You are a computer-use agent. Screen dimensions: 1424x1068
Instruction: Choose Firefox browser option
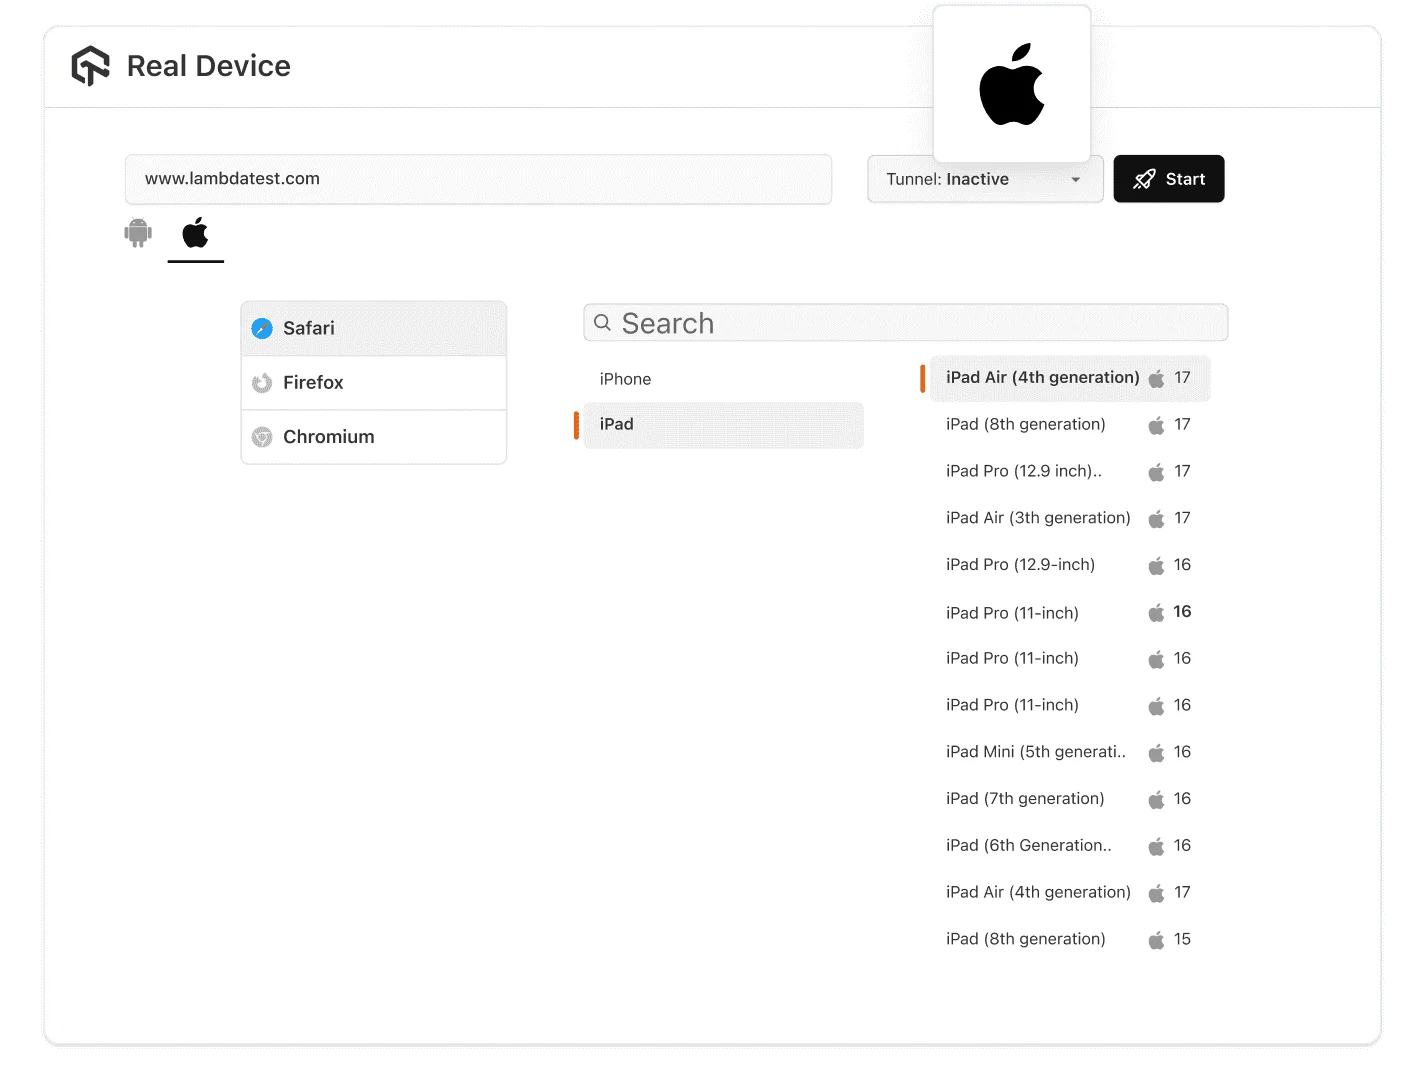click(374, 383)
